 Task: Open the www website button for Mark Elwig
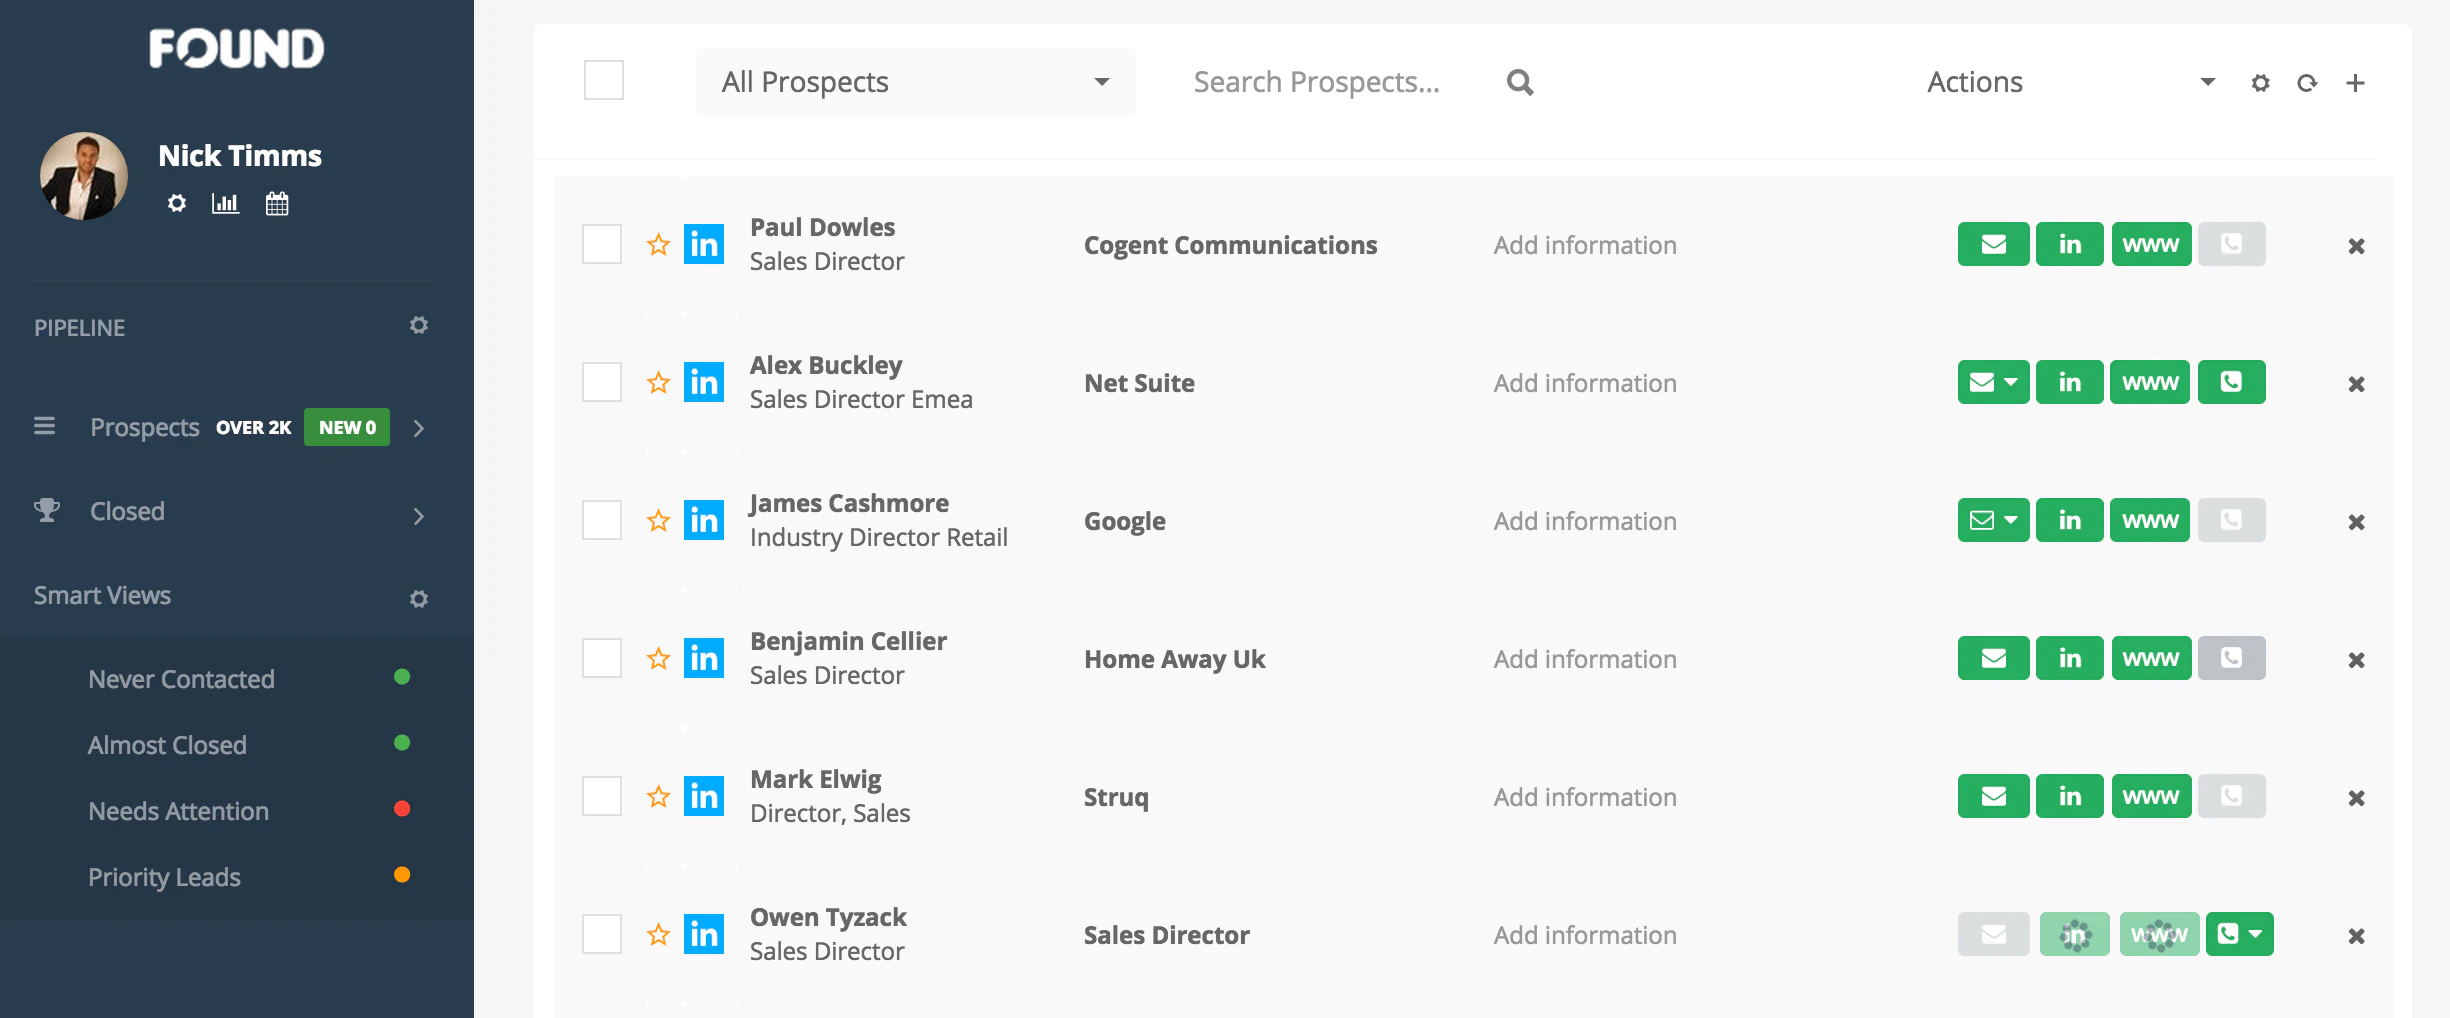(2150, 797)
